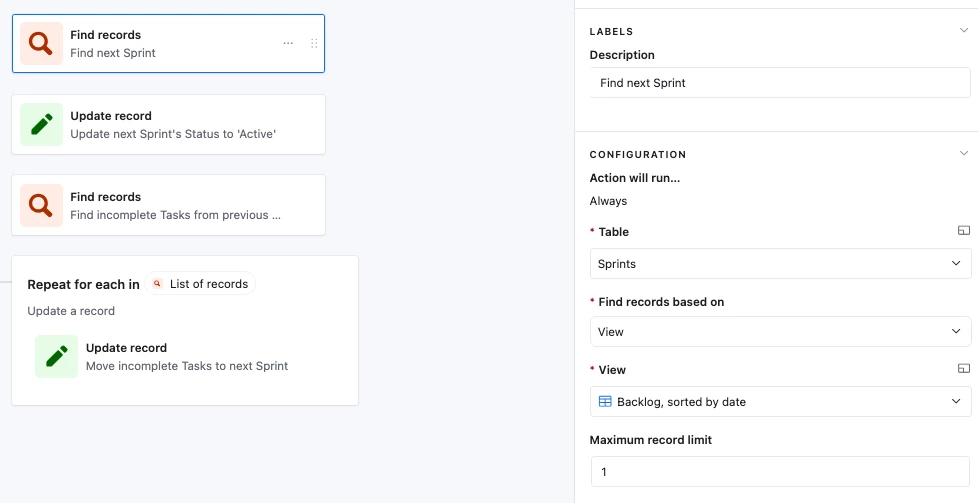
Task: Open the Find records based on dropdown
Action: tap(780, 331)
